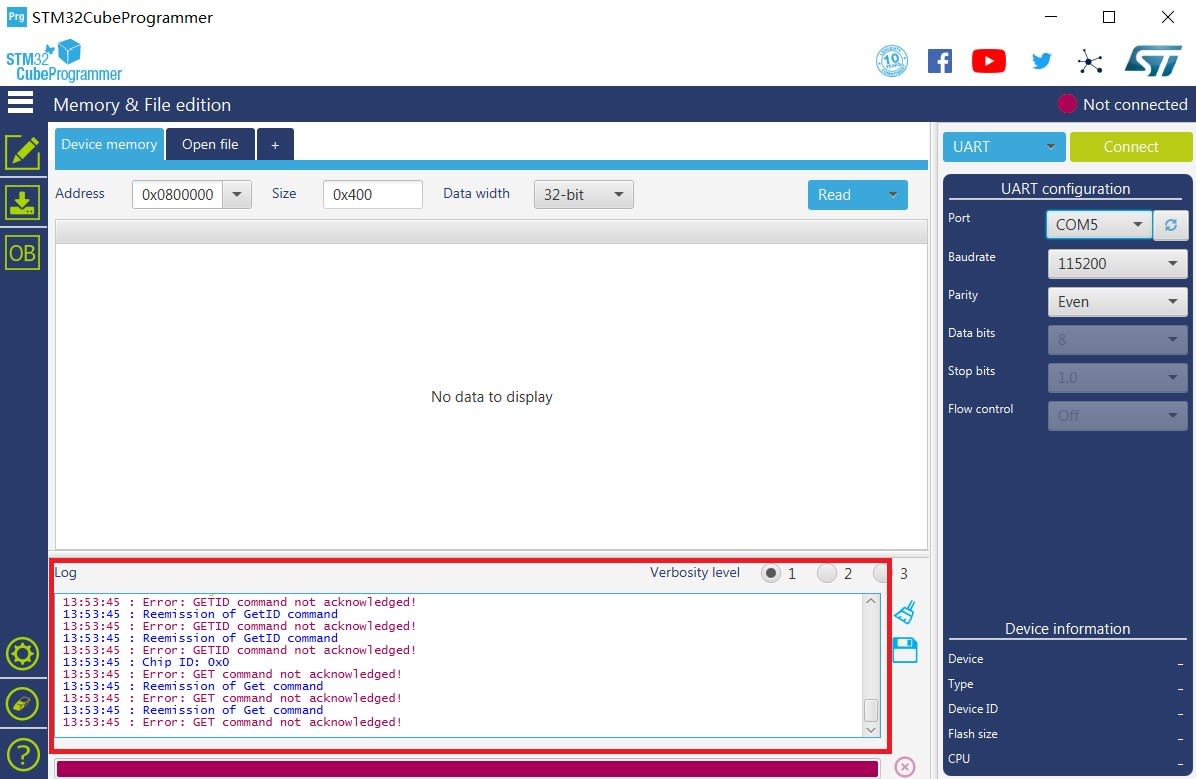The width and height of the screenshot is (1196, 779).
Task: Open settings gear in sidebar
Action: click(x=23, y=654)
